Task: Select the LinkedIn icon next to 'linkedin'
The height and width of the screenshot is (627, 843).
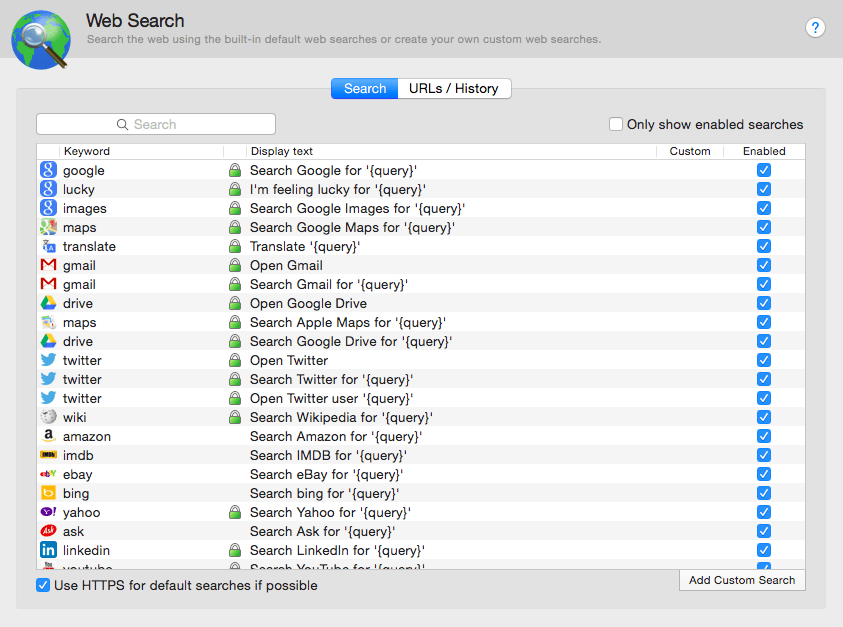Action: (48, 550)
